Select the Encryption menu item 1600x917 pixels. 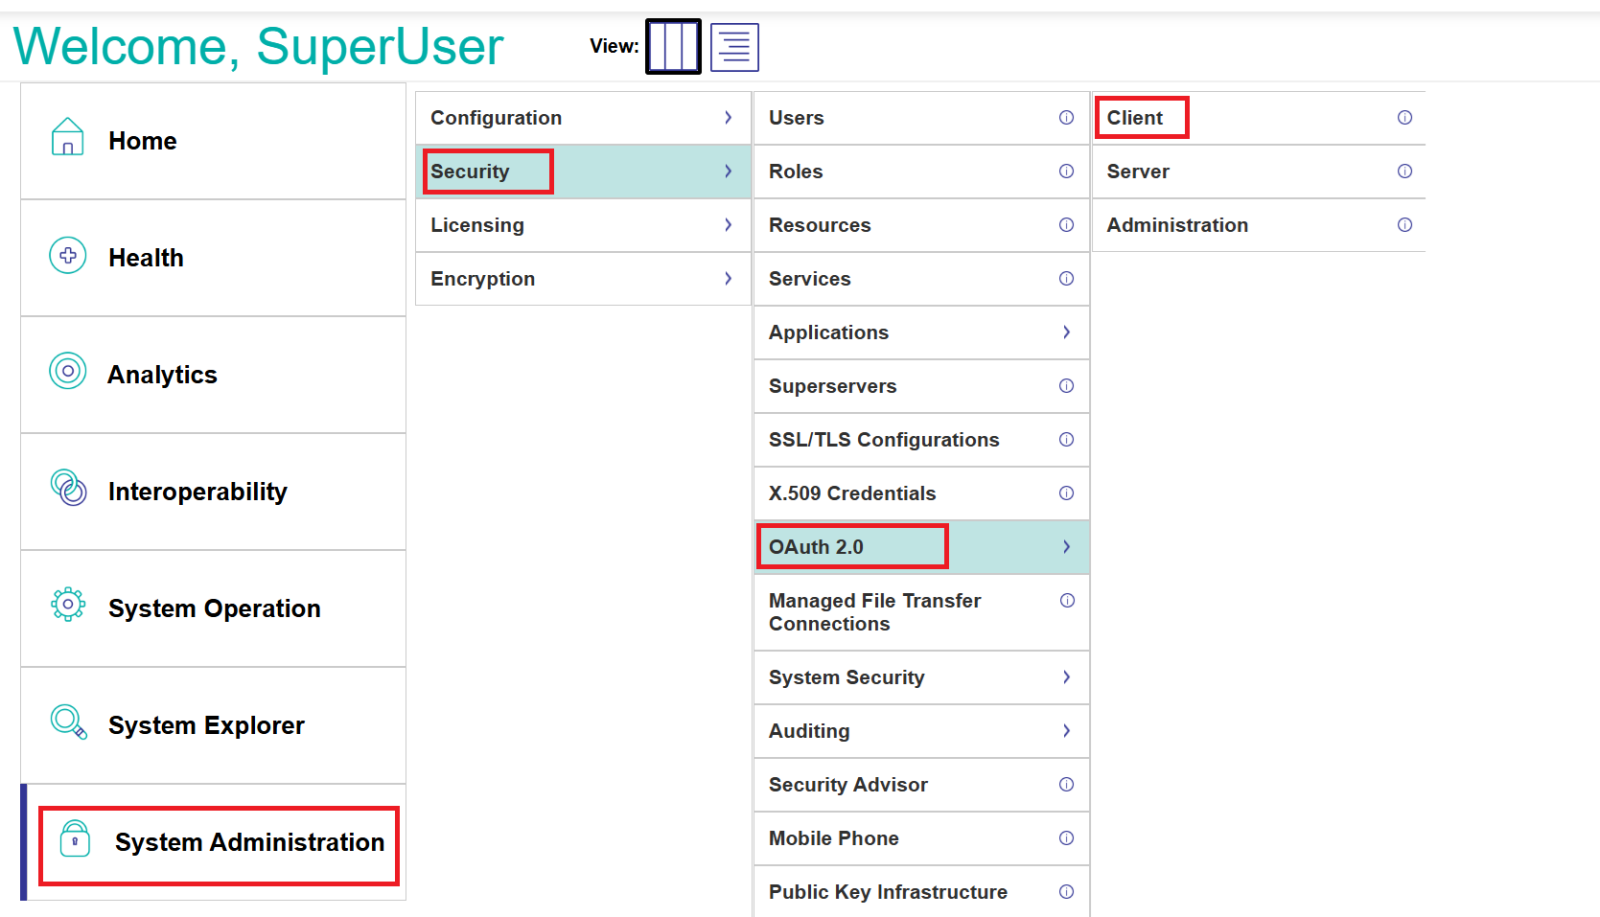coord(483,279)
